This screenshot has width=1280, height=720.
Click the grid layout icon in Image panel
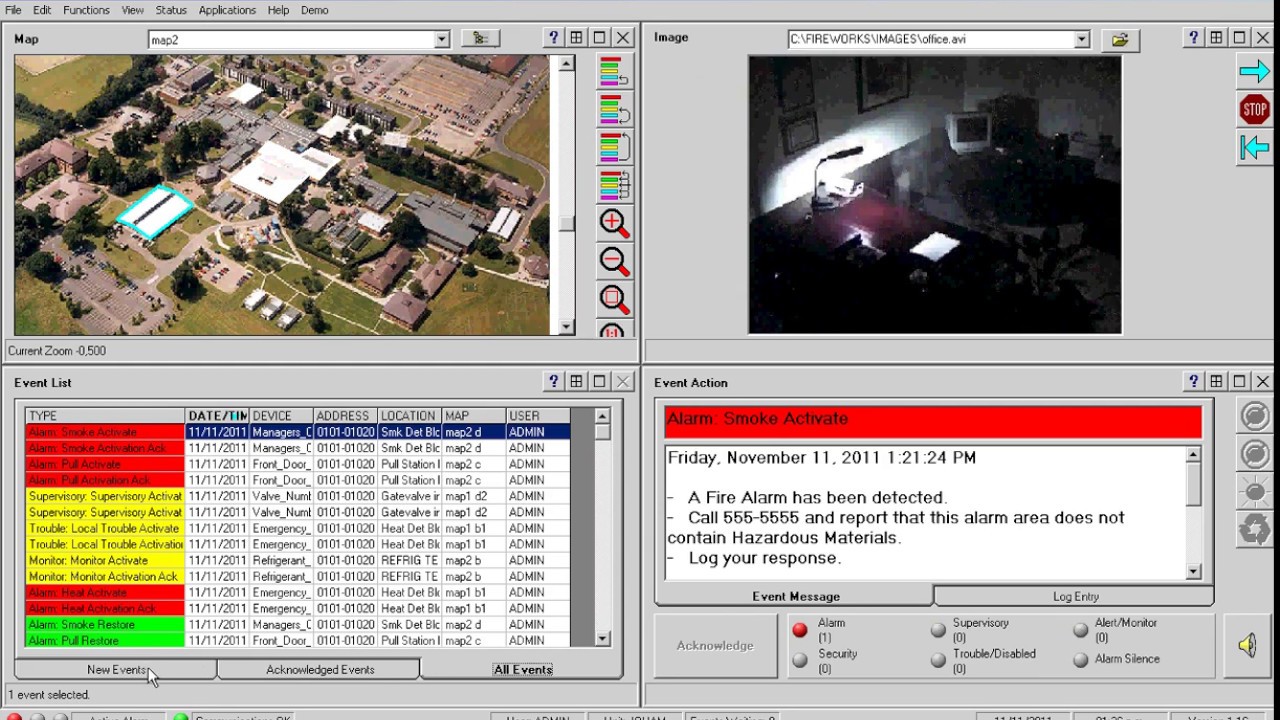(x=1216, y=37)
